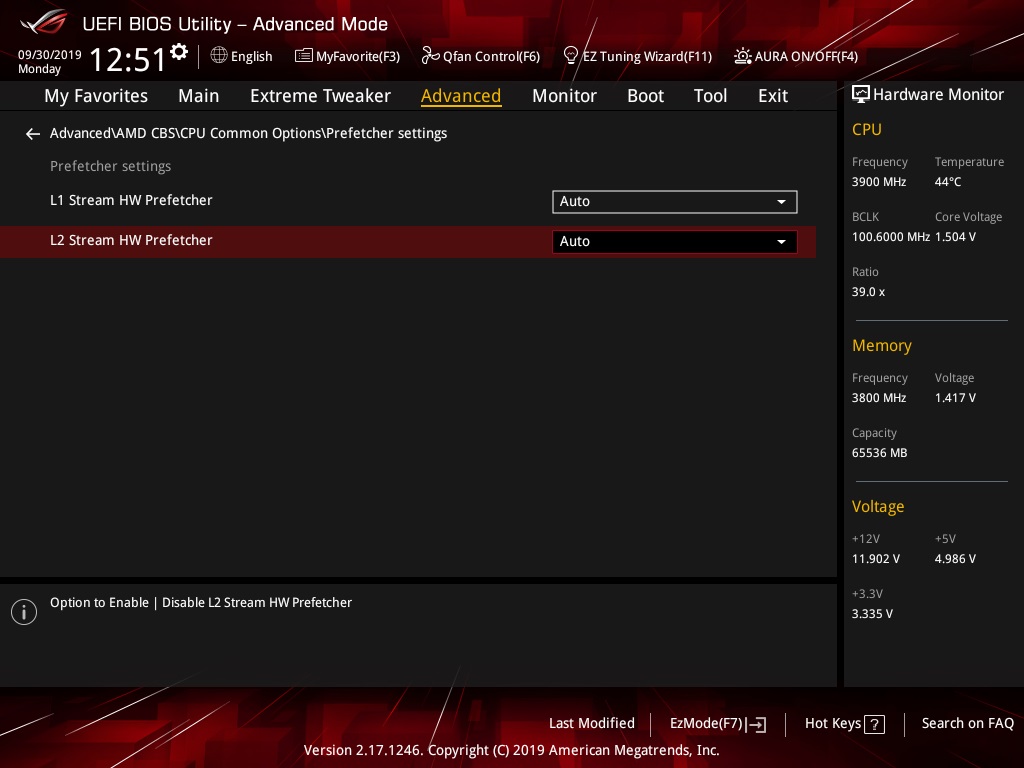
Task: Click the Hardware Monitor panel title
Action: point(938,95)
